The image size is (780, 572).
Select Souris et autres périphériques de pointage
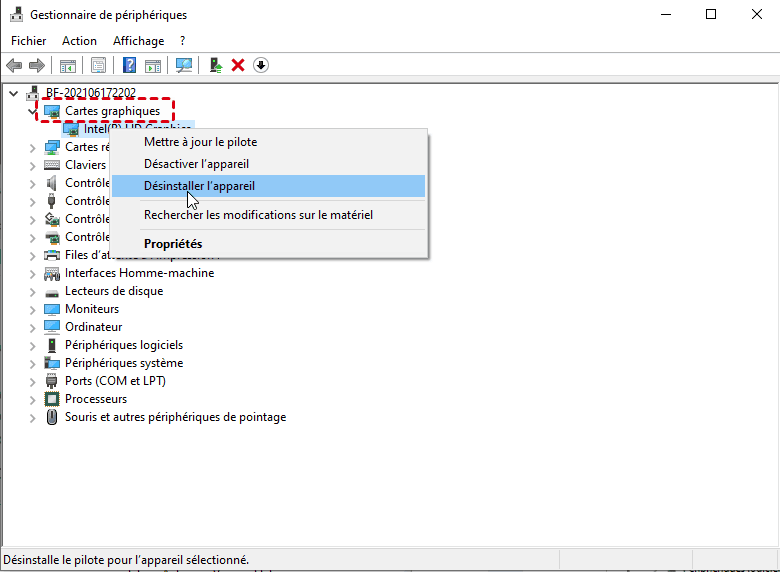[x=176, y=417]
